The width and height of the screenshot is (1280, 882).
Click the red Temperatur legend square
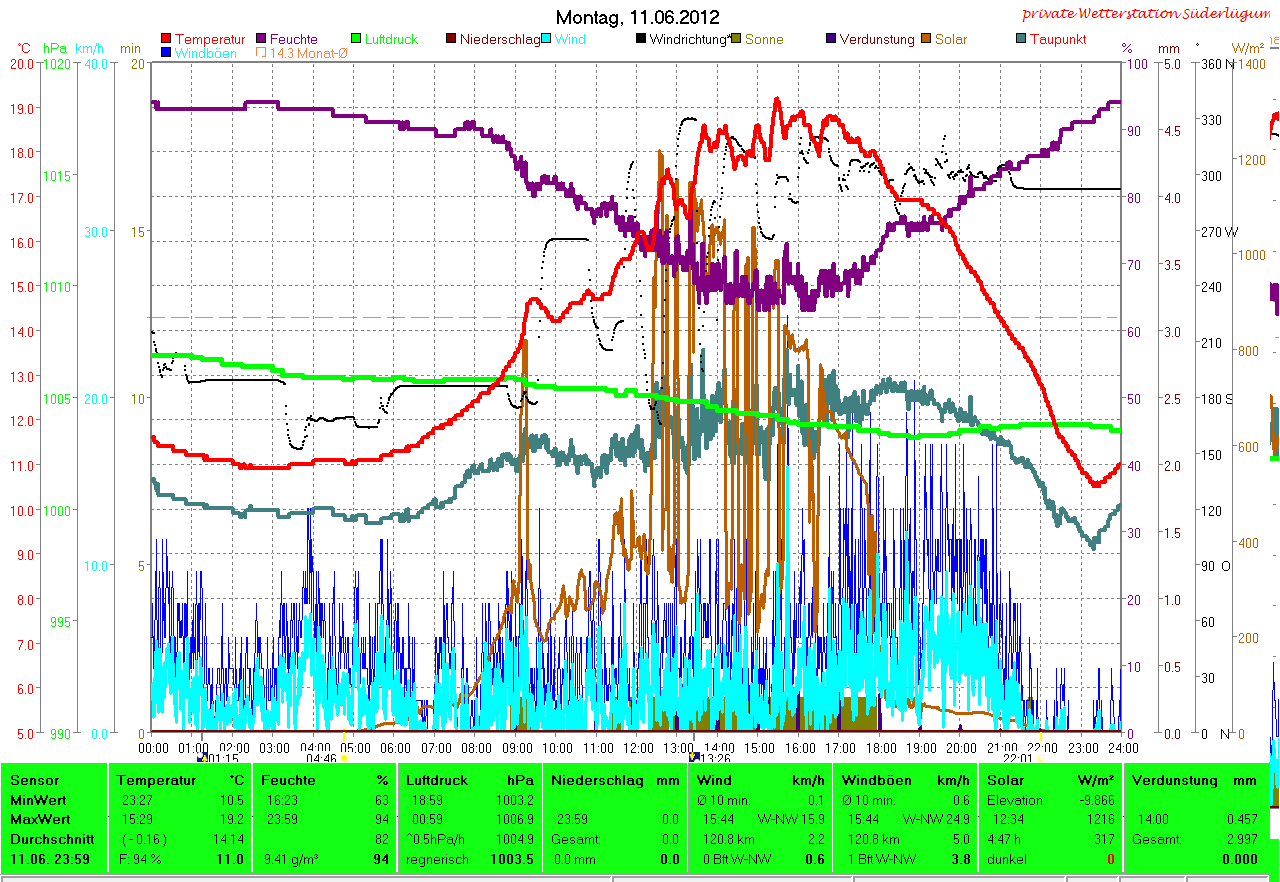166,40
